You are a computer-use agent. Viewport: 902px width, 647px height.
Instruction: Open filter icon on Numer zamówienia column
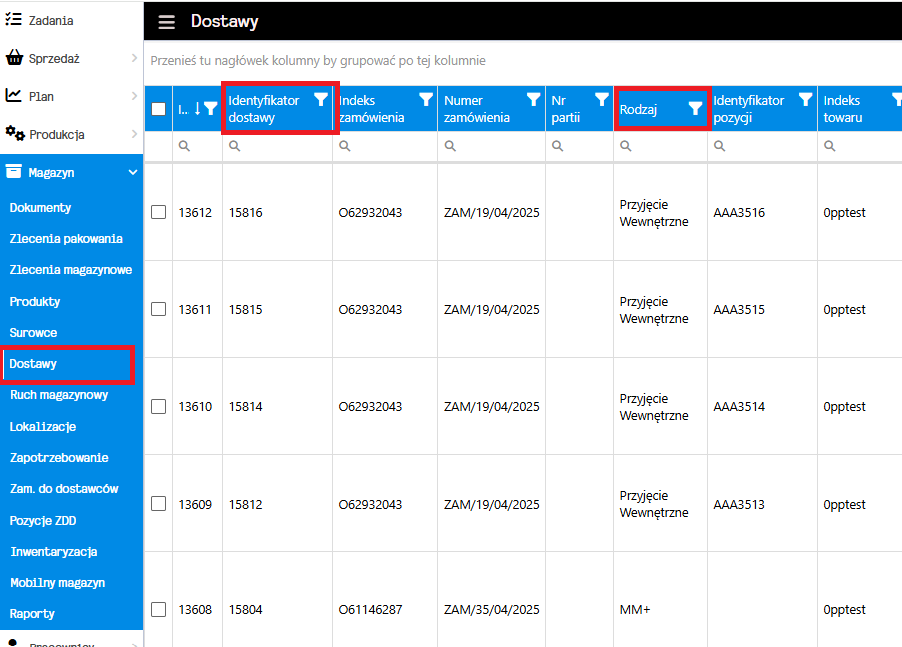[534, 99]
